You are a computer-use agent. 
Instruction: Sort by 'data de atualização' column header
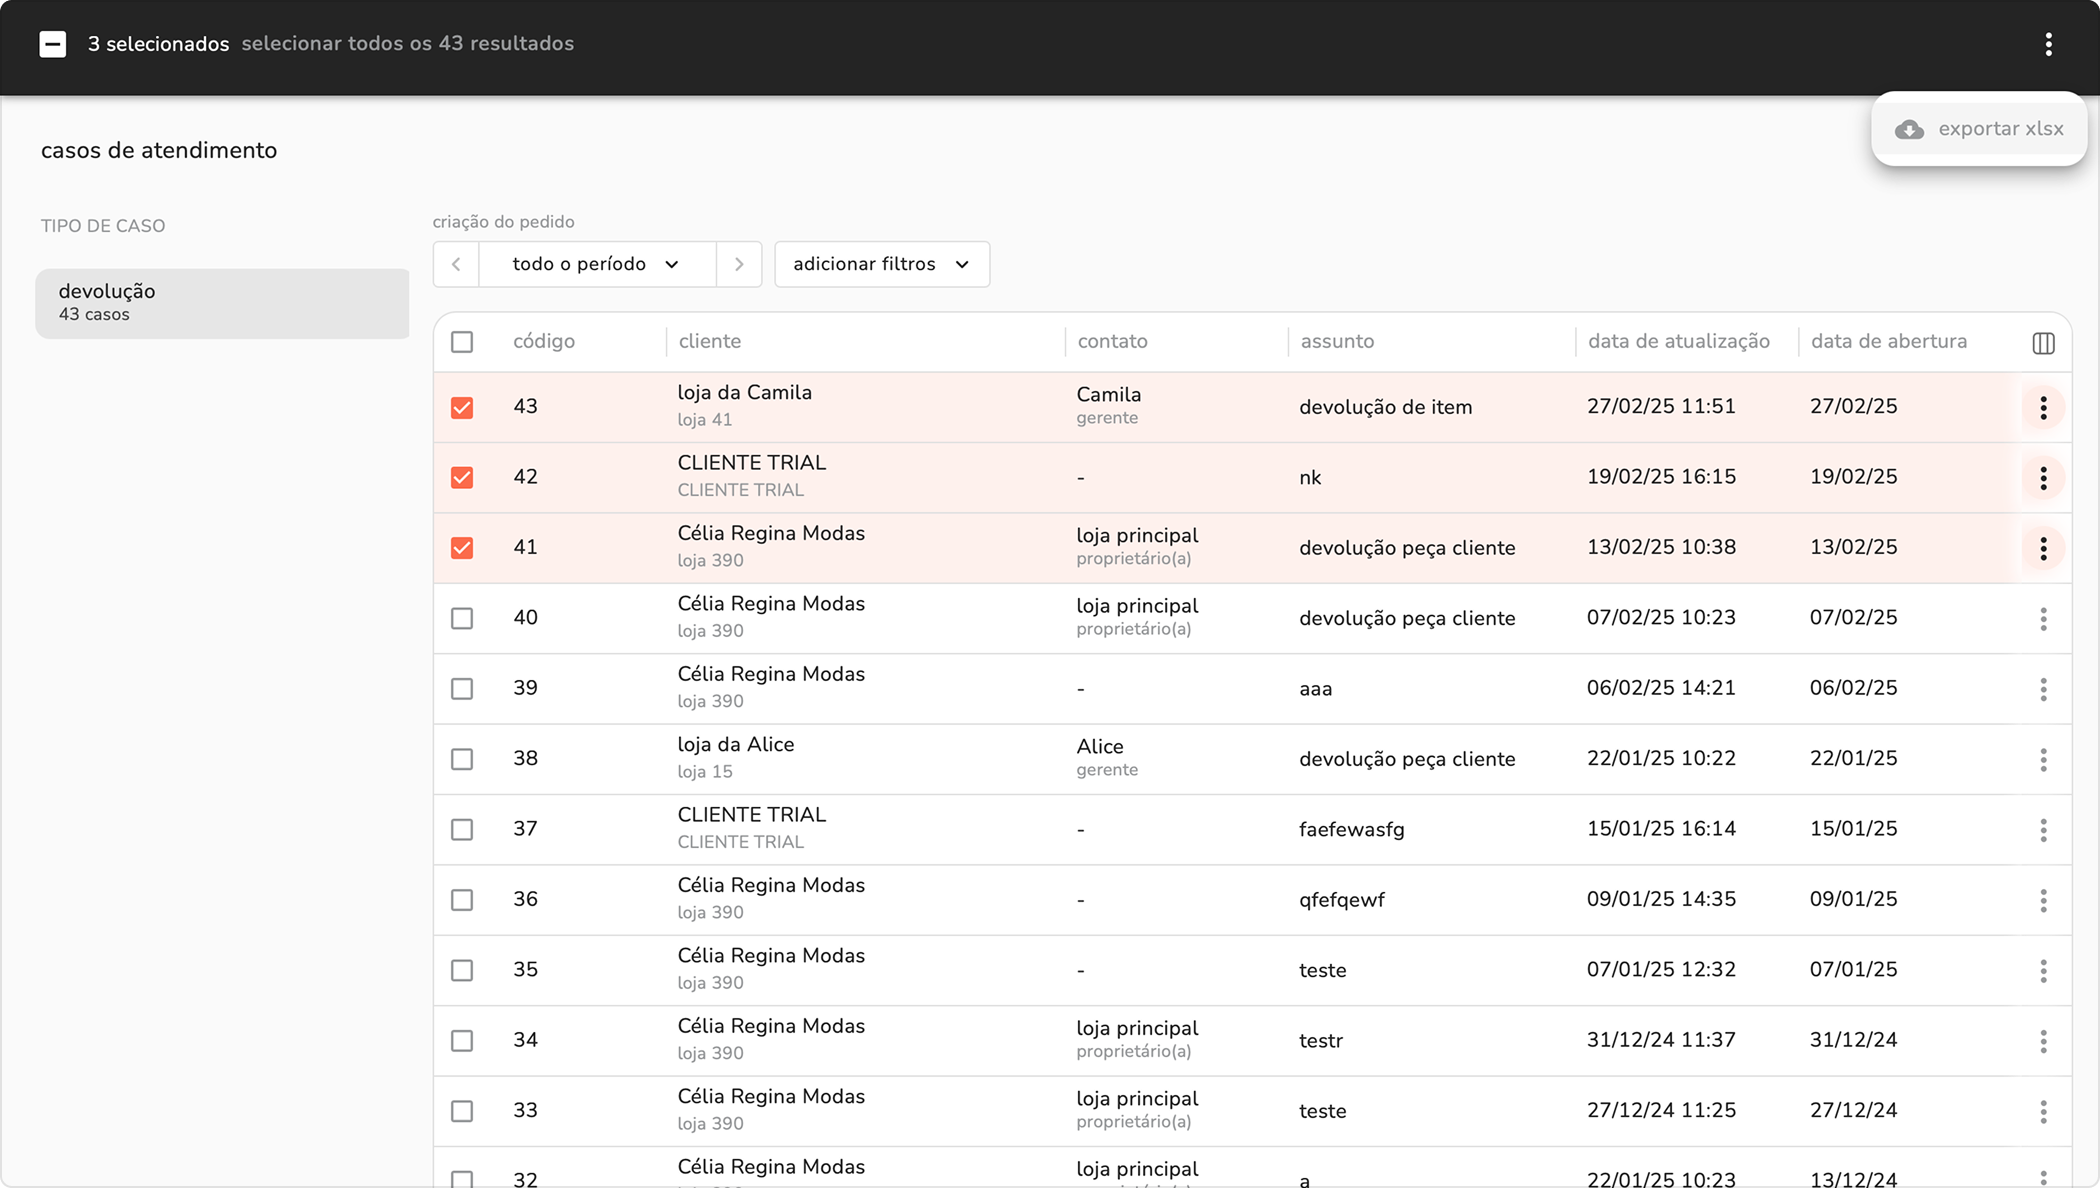[1678, 341]
